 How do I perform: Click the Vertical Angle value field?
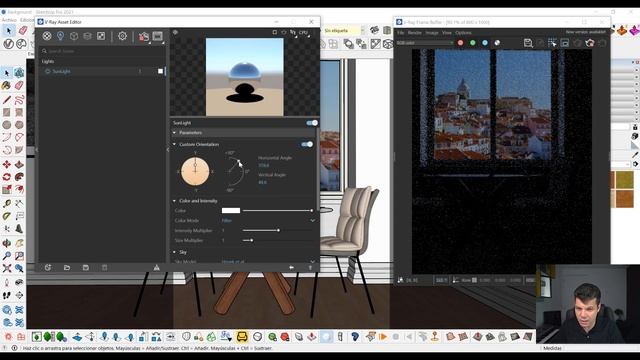pyautogui.click(x=262, y=182)
